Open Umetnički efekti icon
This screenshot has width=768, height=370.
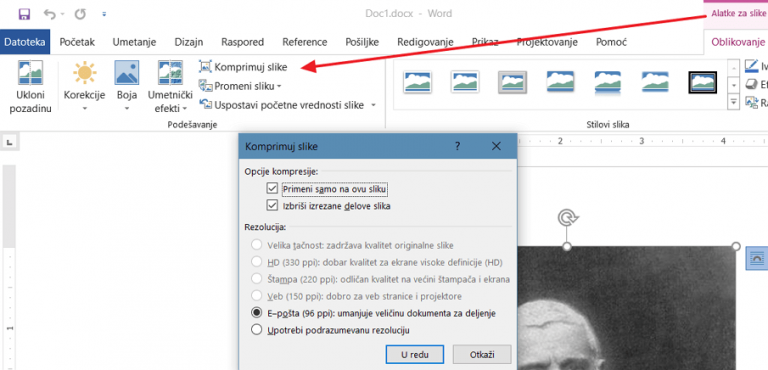tap(170, 73)
